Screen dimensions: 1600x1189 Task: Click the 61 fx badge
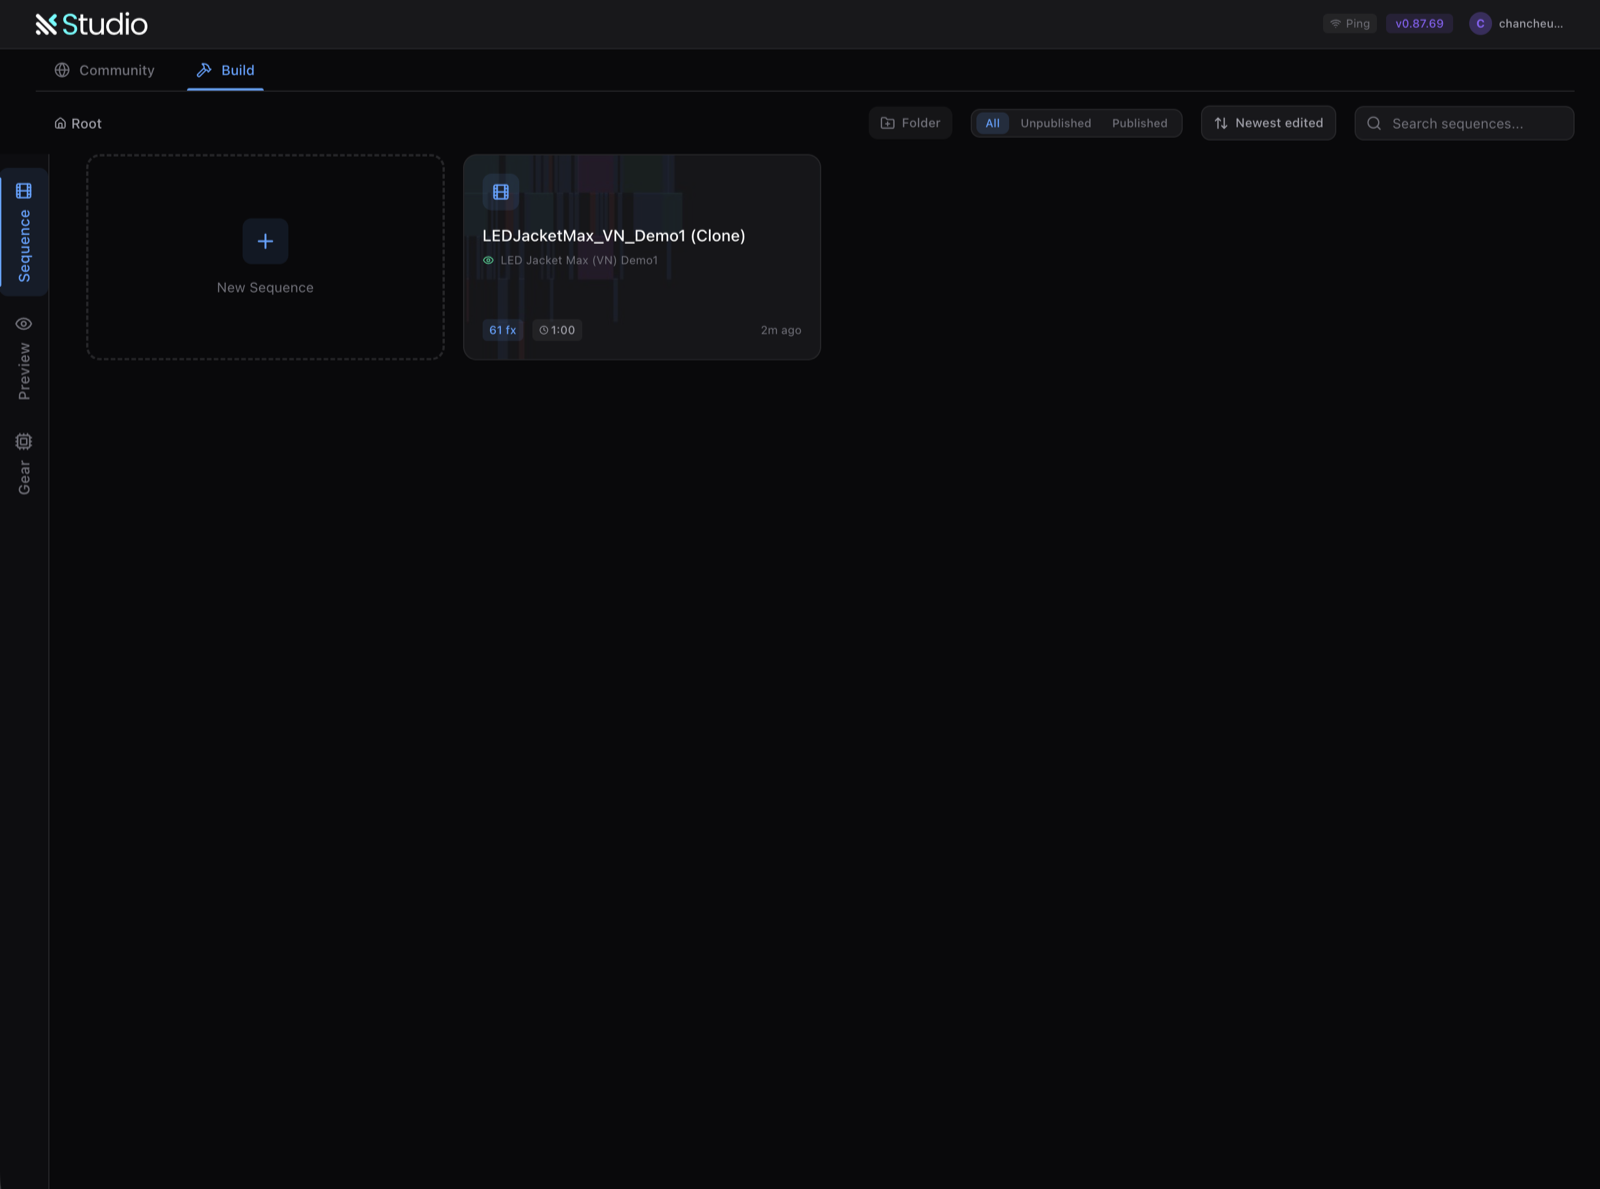(x=503, y=330)
